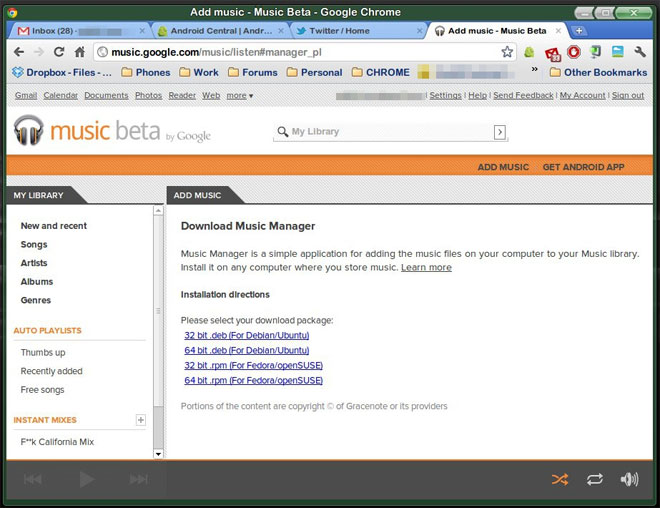Reload the page with refresh icon
Screen dimensions: 660x508
coord(59,52)
